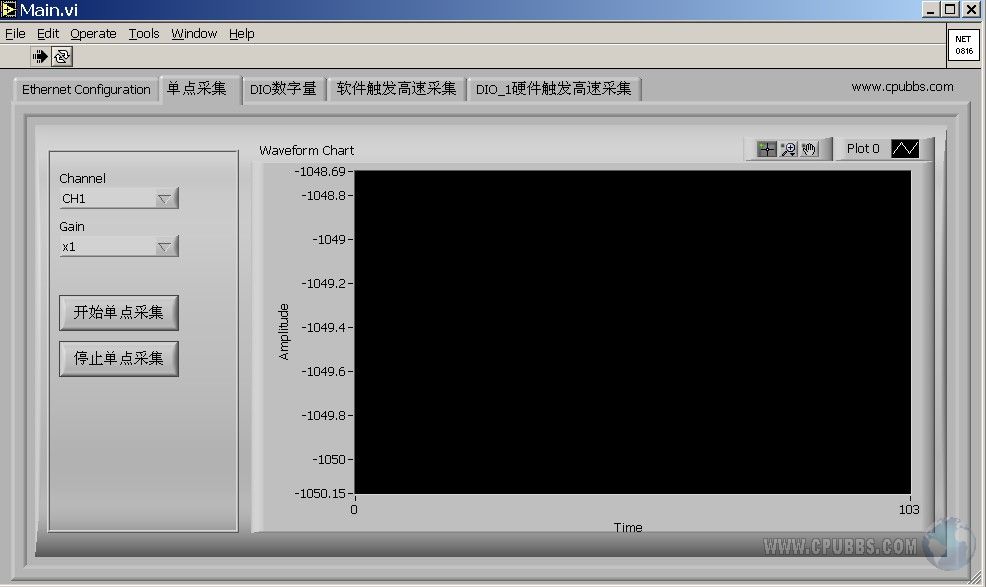Click the Amplitude axis label
The height and width of the screenshot is (587, 986).
pyautogui.click(x=284, y=332)
